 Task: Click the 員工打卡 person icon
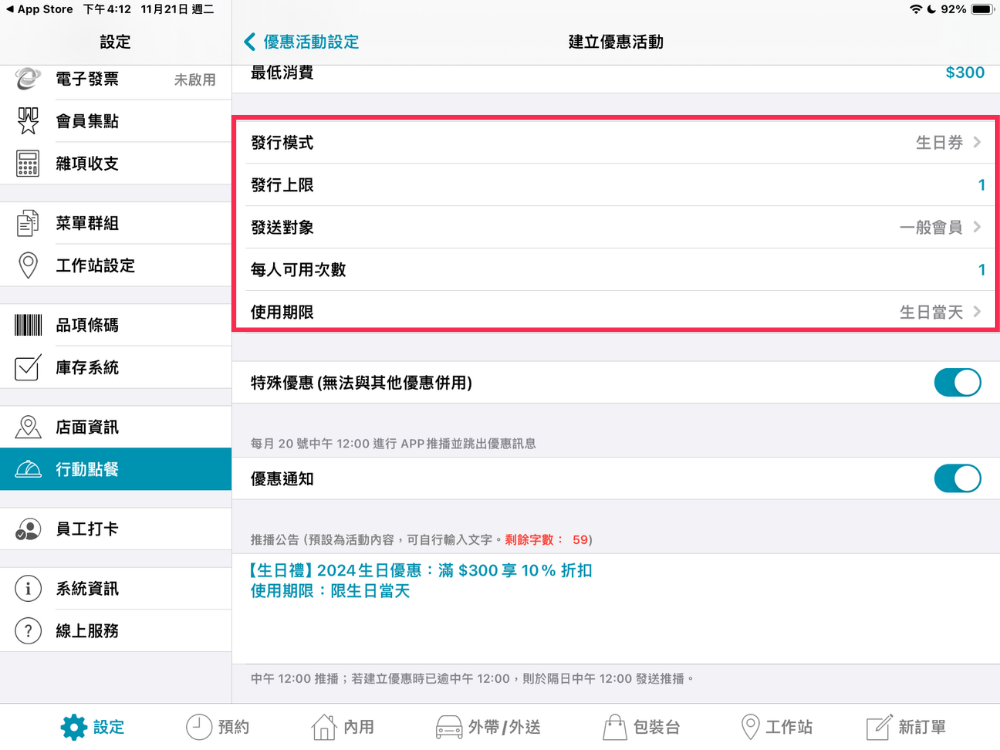[x=28, y=529]
